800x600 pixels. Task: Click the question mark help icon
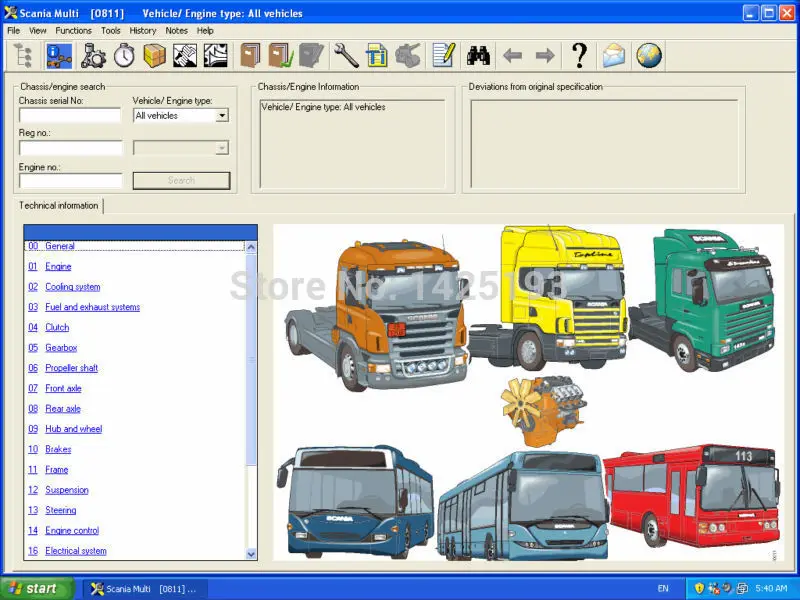click(580, 55)
